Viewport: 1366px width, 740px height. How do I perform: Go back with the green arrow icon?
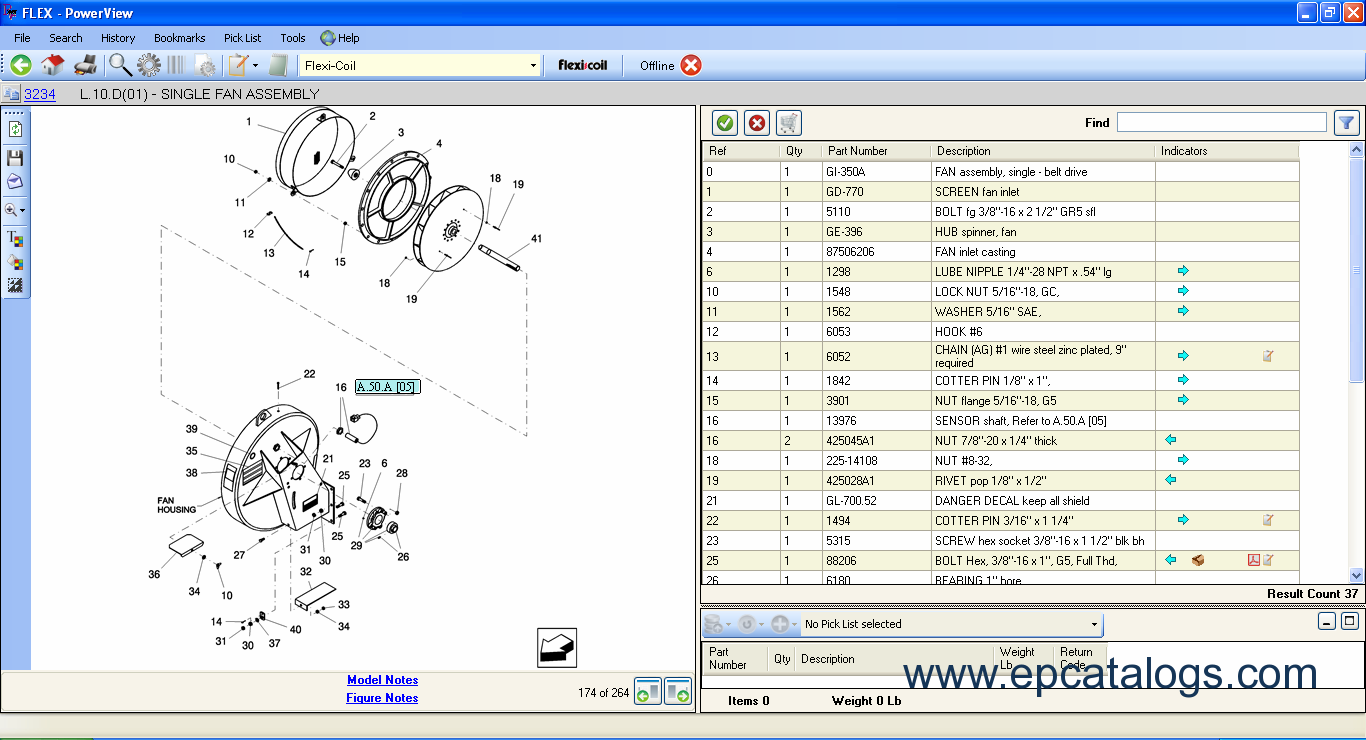tap(20, 65)
